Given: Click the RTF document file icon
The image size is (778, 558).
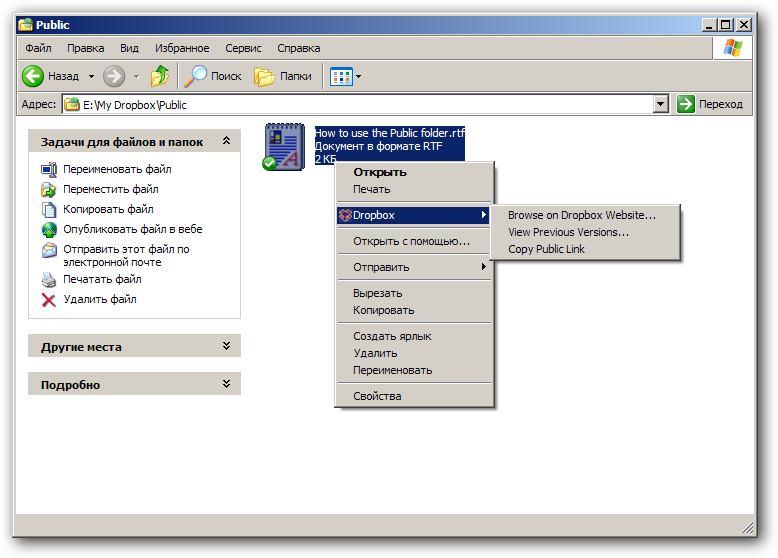Looking at the screenshot, I should pyautogui.click(x=284, y=147).
